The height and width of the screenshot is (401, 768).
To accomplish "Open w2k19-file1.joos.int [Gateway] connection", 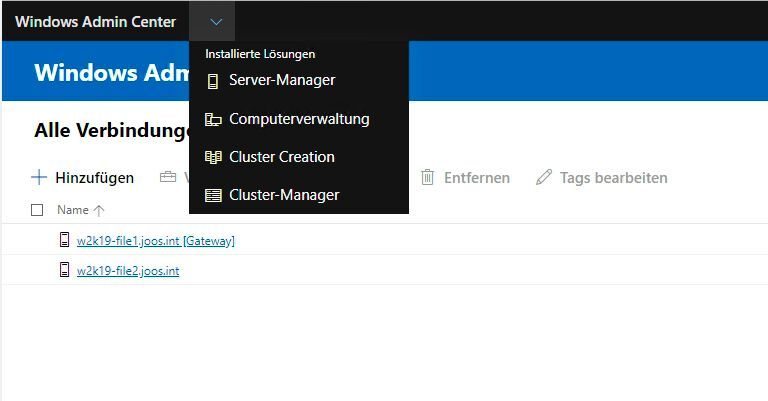I will 156,241.
